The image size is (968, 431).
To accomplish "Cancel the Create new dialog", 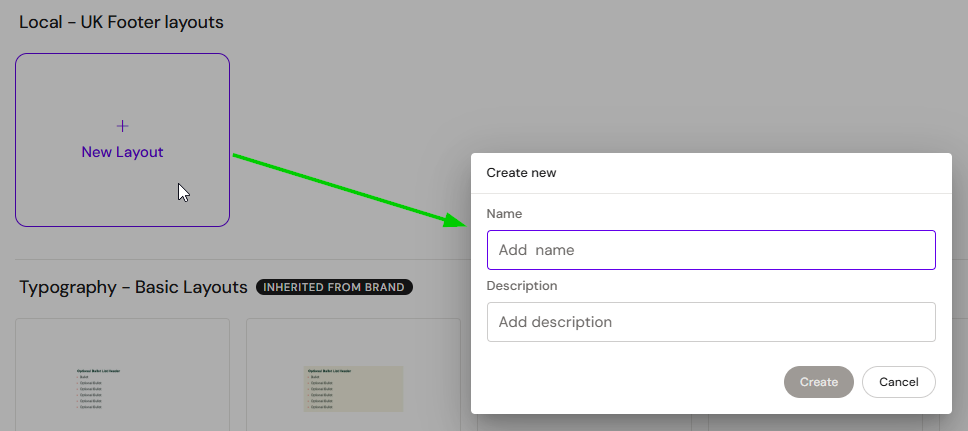I will point(898,382).
